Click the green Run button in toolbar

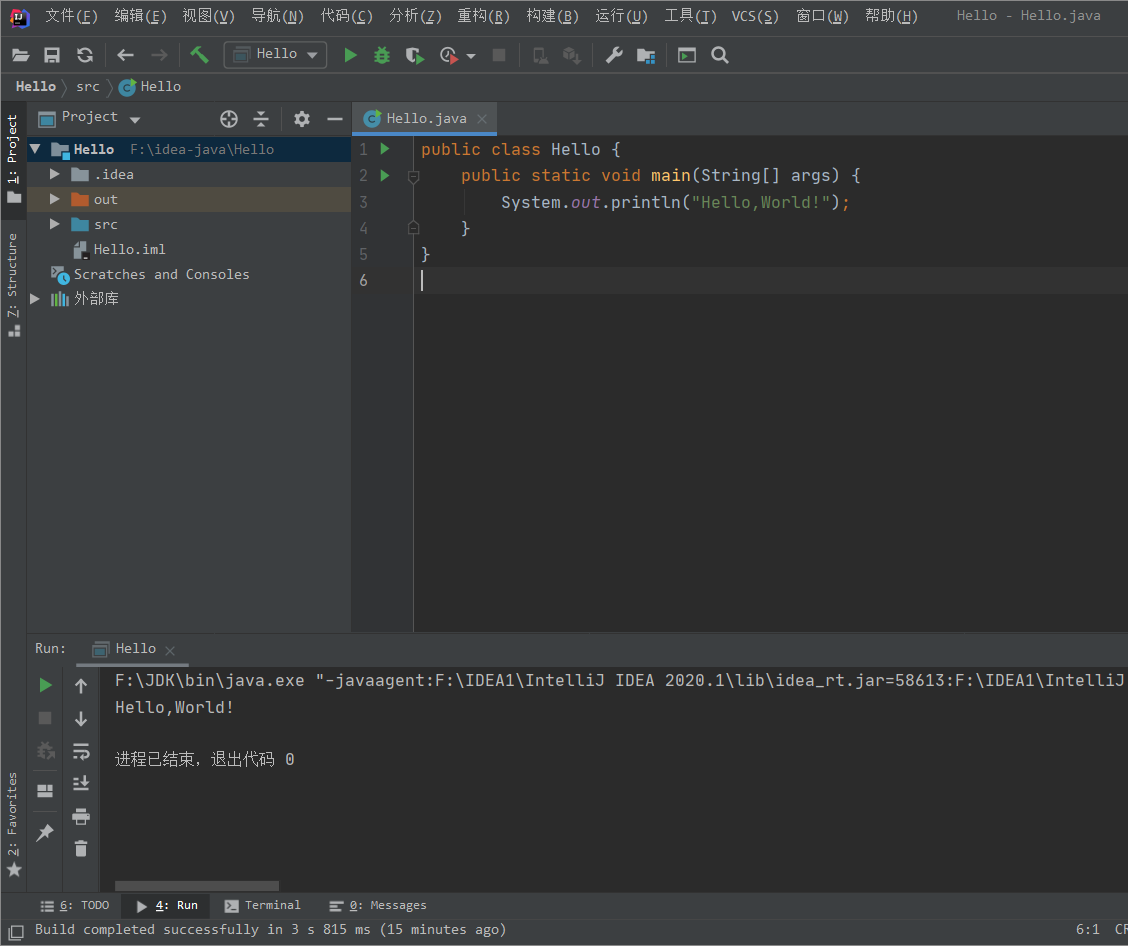click(x=350, y=55)
